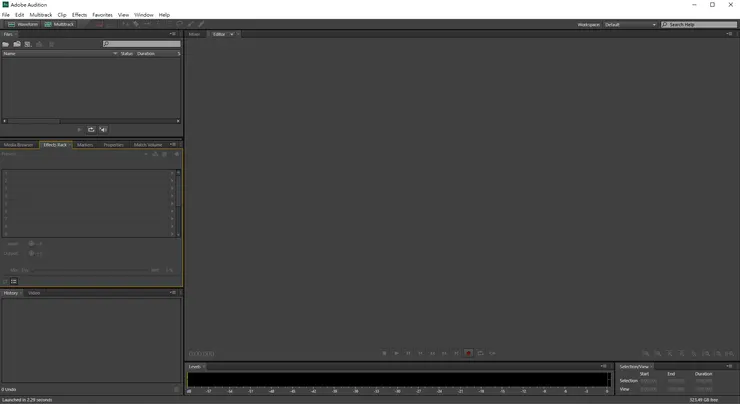The width and height of the screenshot is (740, 404).
Task: Toggle Loop Playback in transport controls
Action: (x=480, y=353)
